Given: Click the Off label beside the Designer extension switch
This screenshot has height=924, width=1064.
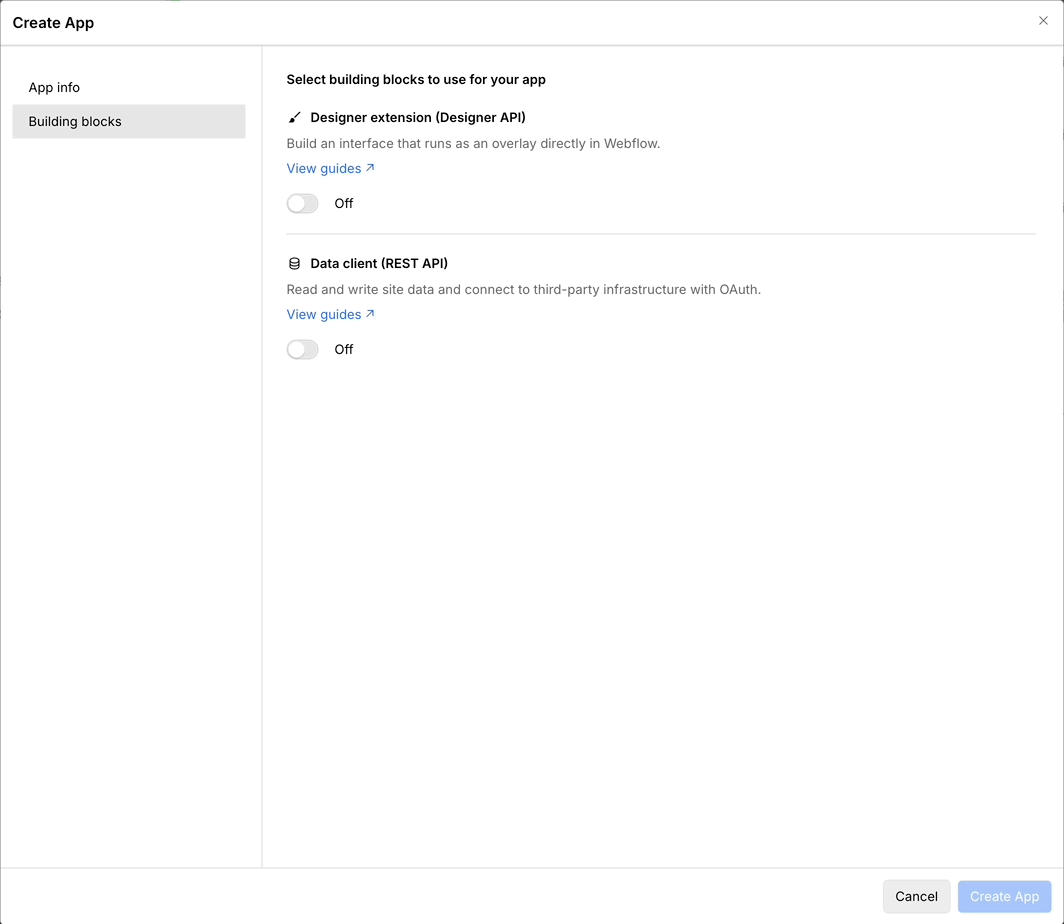Looking at the screenshot, I should (344, 203).
